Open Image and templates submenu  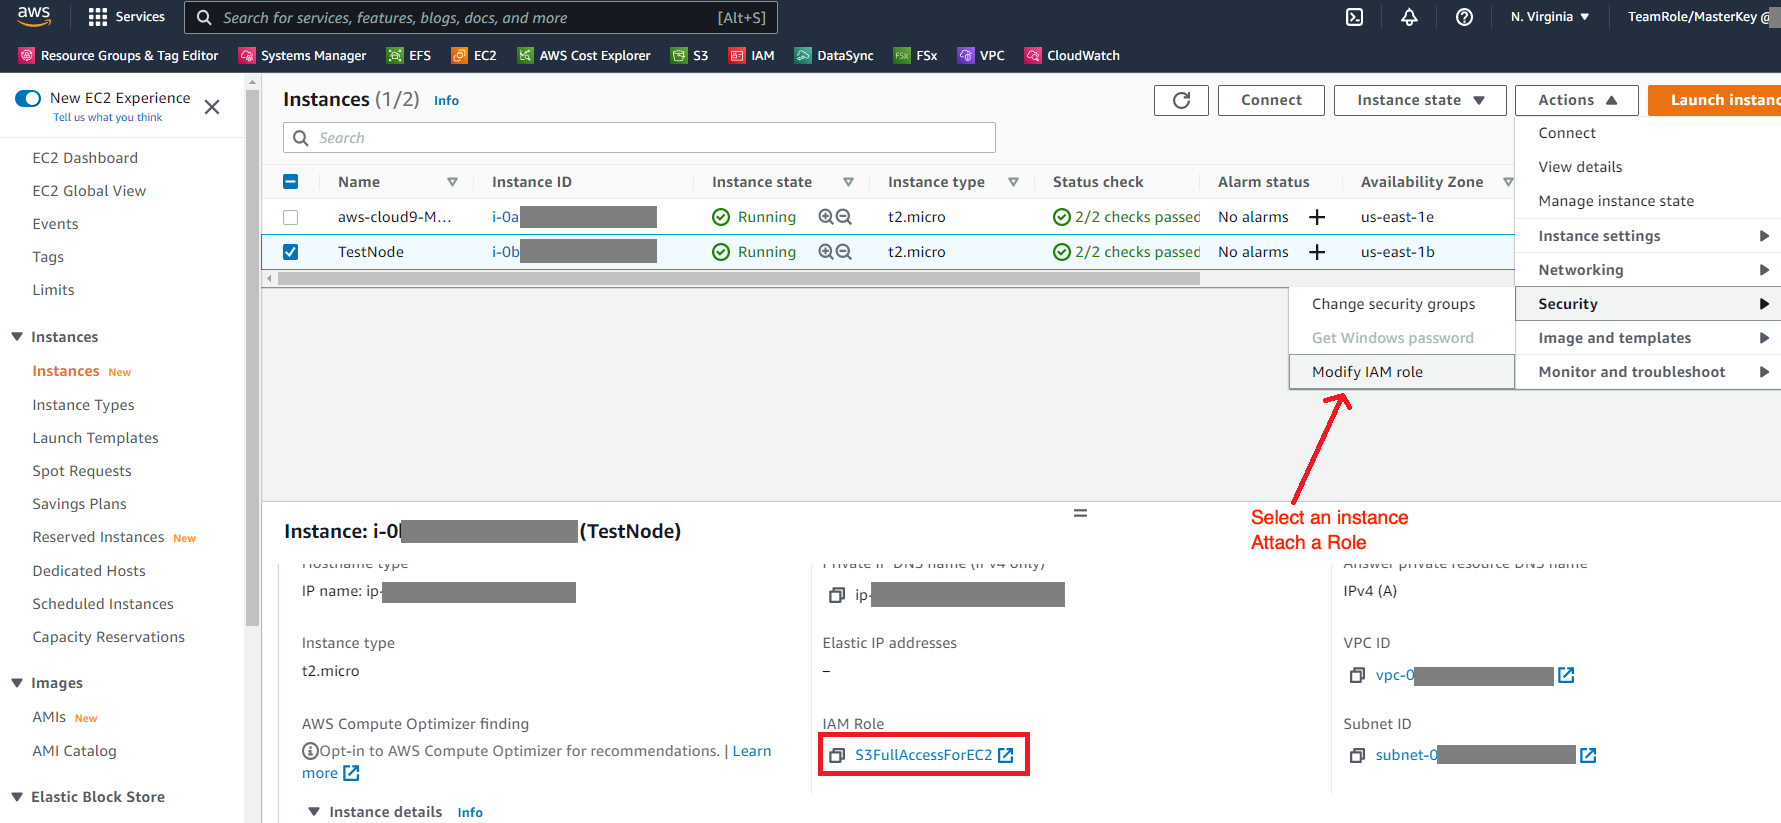click(1648, 338)
